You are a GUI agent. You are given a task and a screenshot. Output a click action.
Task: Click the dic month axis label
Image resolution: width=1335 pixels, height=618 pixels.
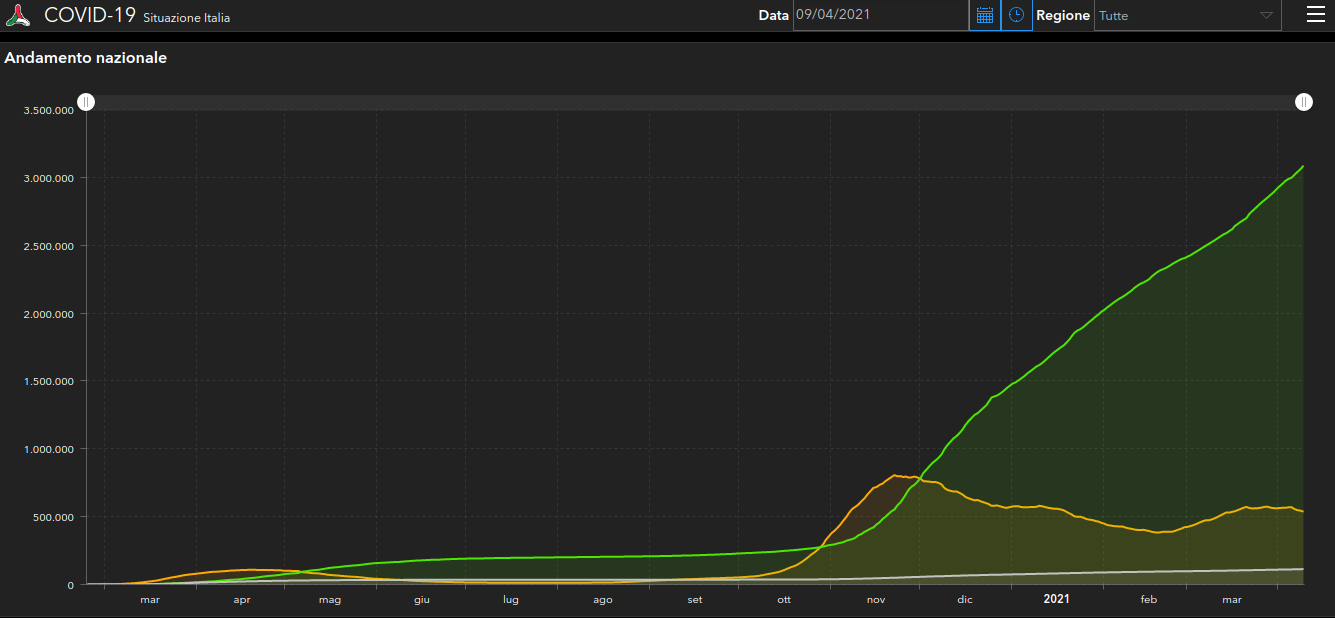tap(965, 600)
